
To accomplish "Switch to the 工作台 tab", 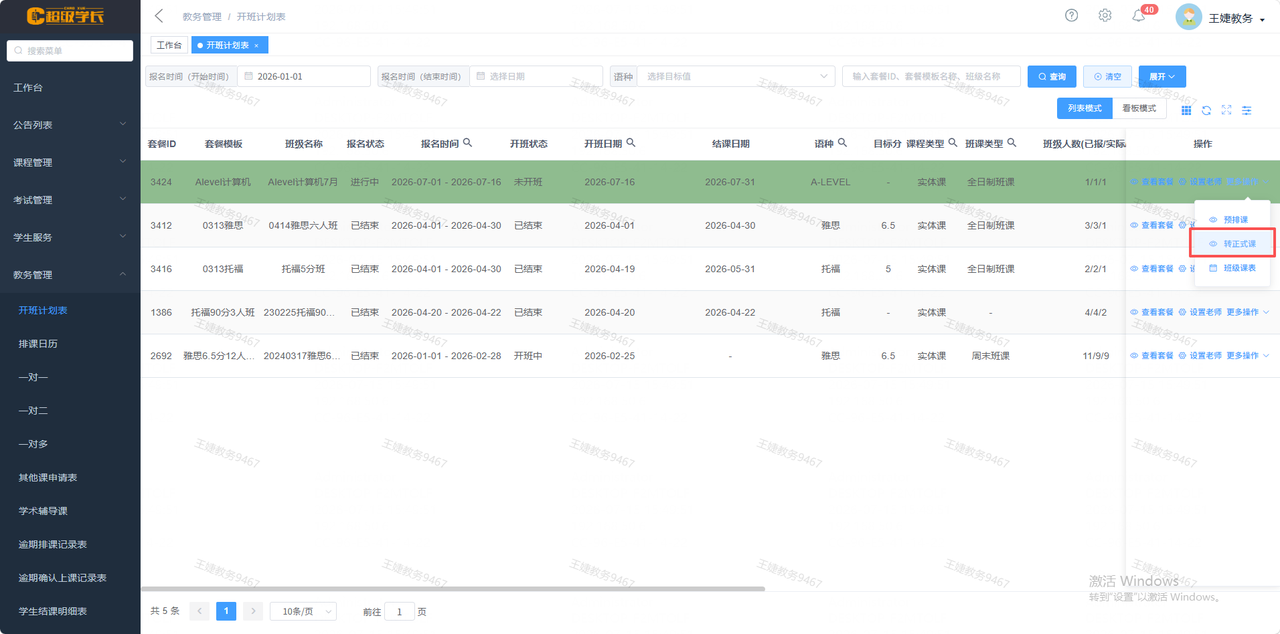I will tap(169, 45).
